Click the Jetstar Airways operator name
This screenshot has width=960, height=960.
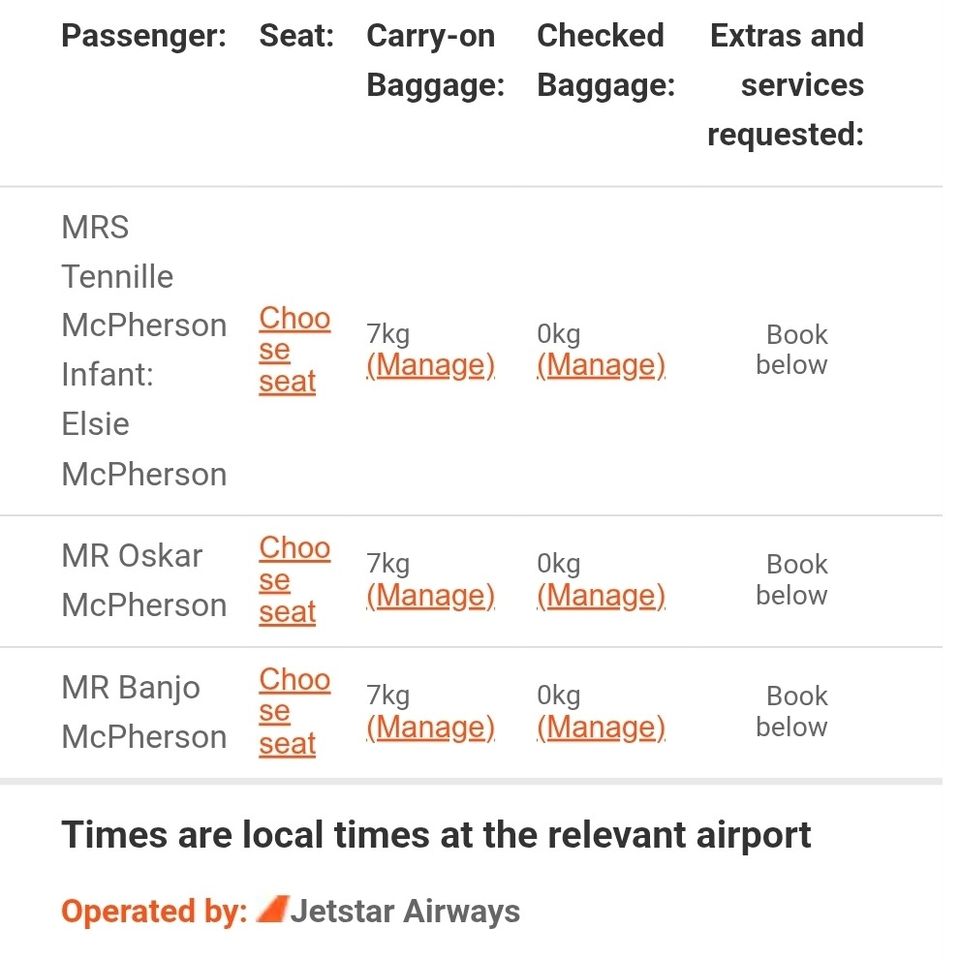[x=405, y=911]
